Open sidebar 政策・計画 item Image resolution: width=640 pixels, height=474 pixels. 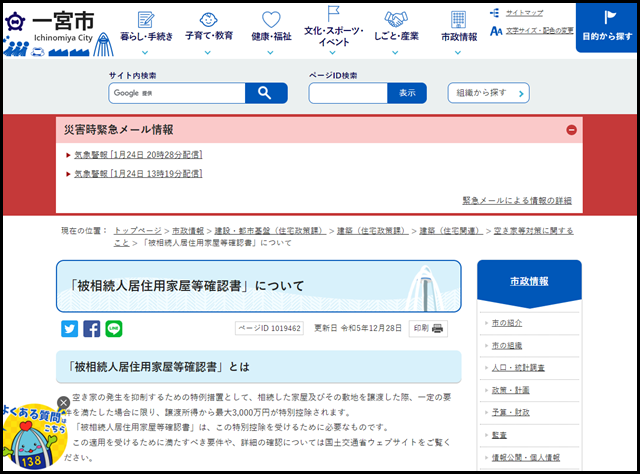511,390
